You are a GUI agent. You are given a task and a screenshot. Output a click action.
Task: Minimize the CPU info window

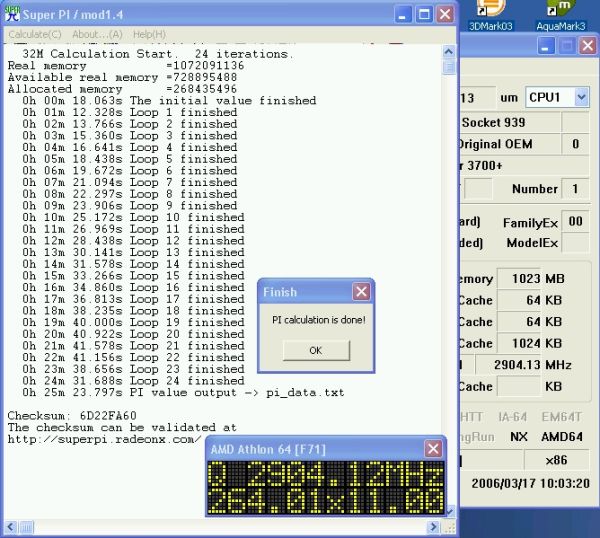pos(546,46)
